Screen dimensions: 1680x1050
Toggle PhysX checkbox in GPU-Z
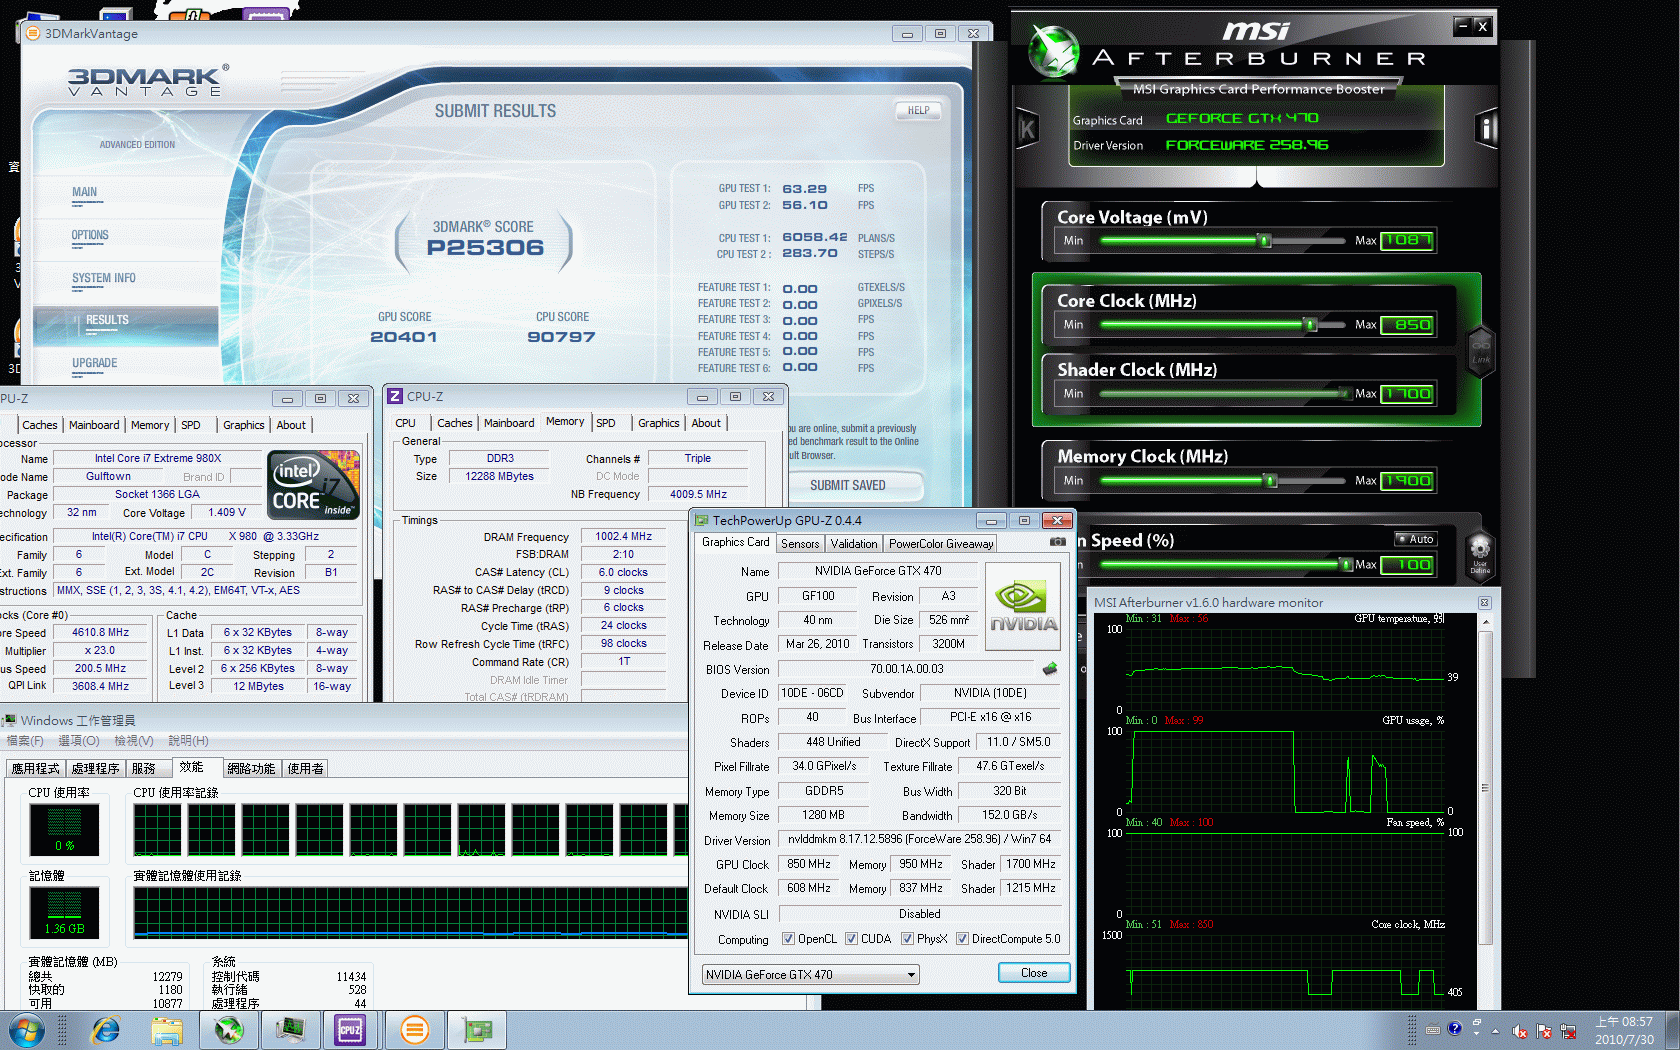[x=907, y=939]
